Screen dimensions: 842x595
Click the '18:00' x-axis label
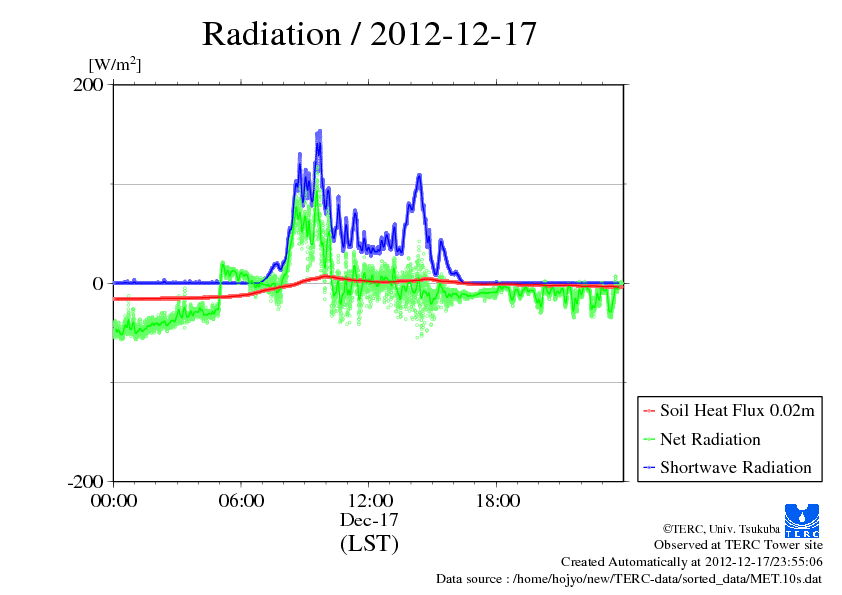point(498,501)
